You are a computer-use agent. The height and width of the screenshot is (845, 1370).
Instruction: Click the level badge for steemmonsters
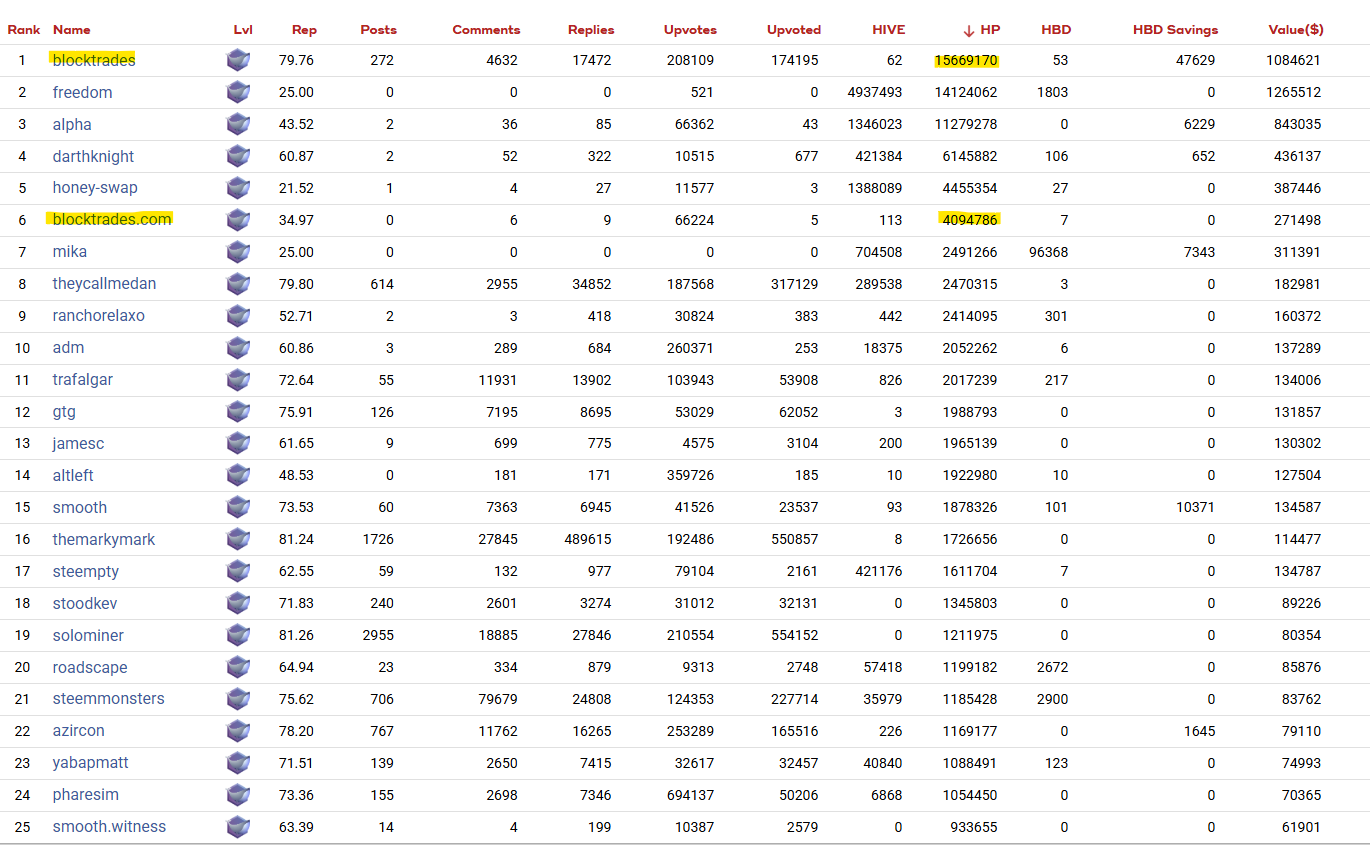pos(238,699)
